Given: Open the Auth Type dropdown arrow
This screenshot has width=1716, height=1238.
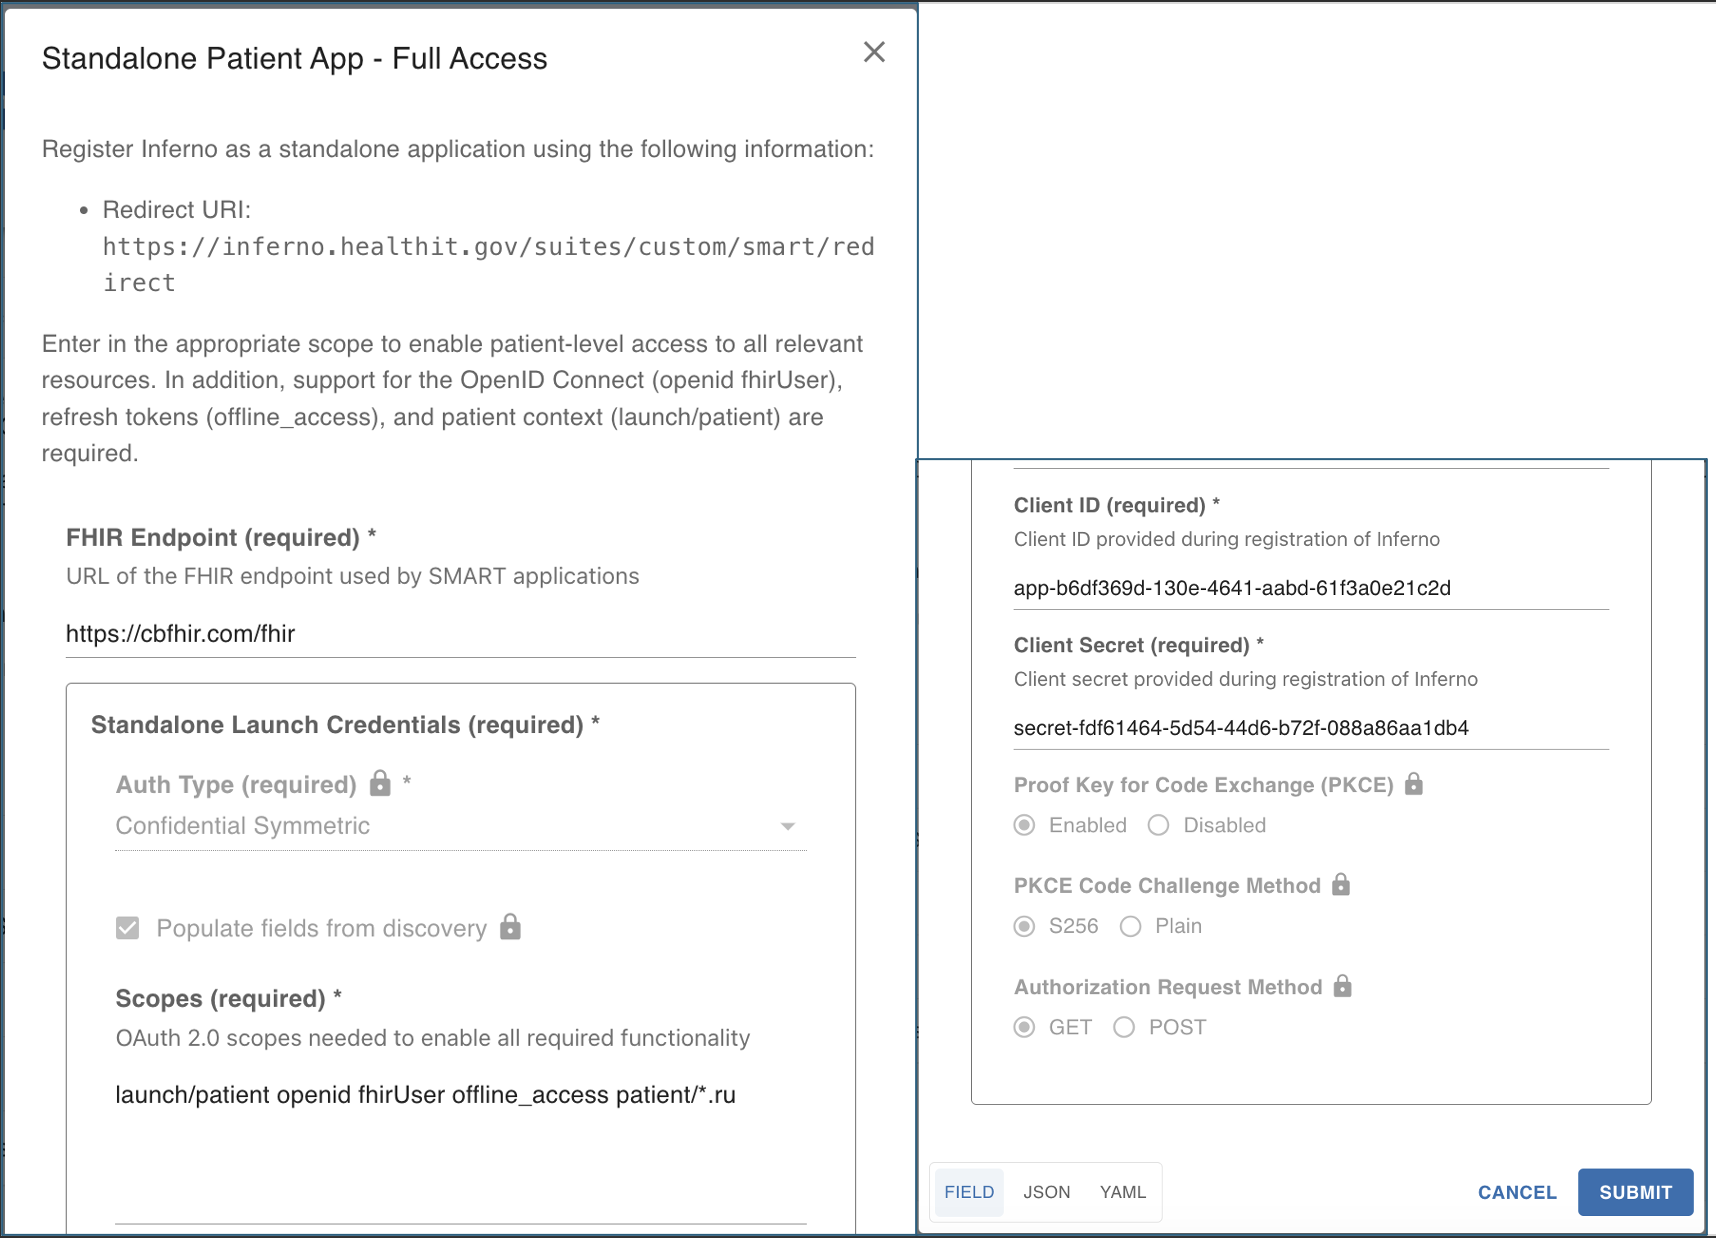Looking at the screenshot, I should click(787, 826).
